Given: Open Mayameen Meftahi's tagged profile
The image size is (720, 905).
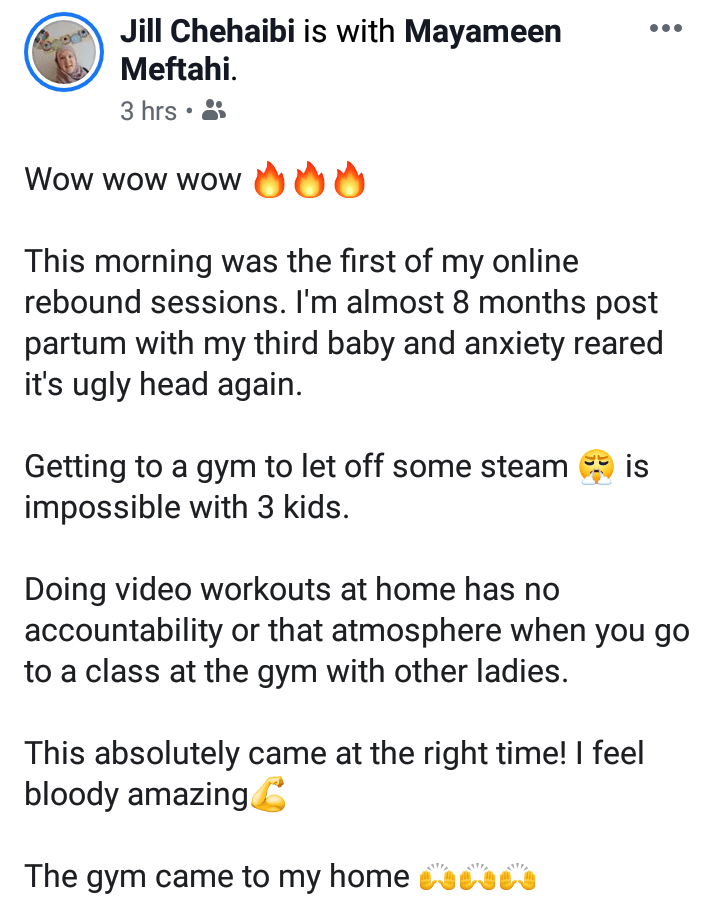Looking at the screenshot, I should click(340, 50).
